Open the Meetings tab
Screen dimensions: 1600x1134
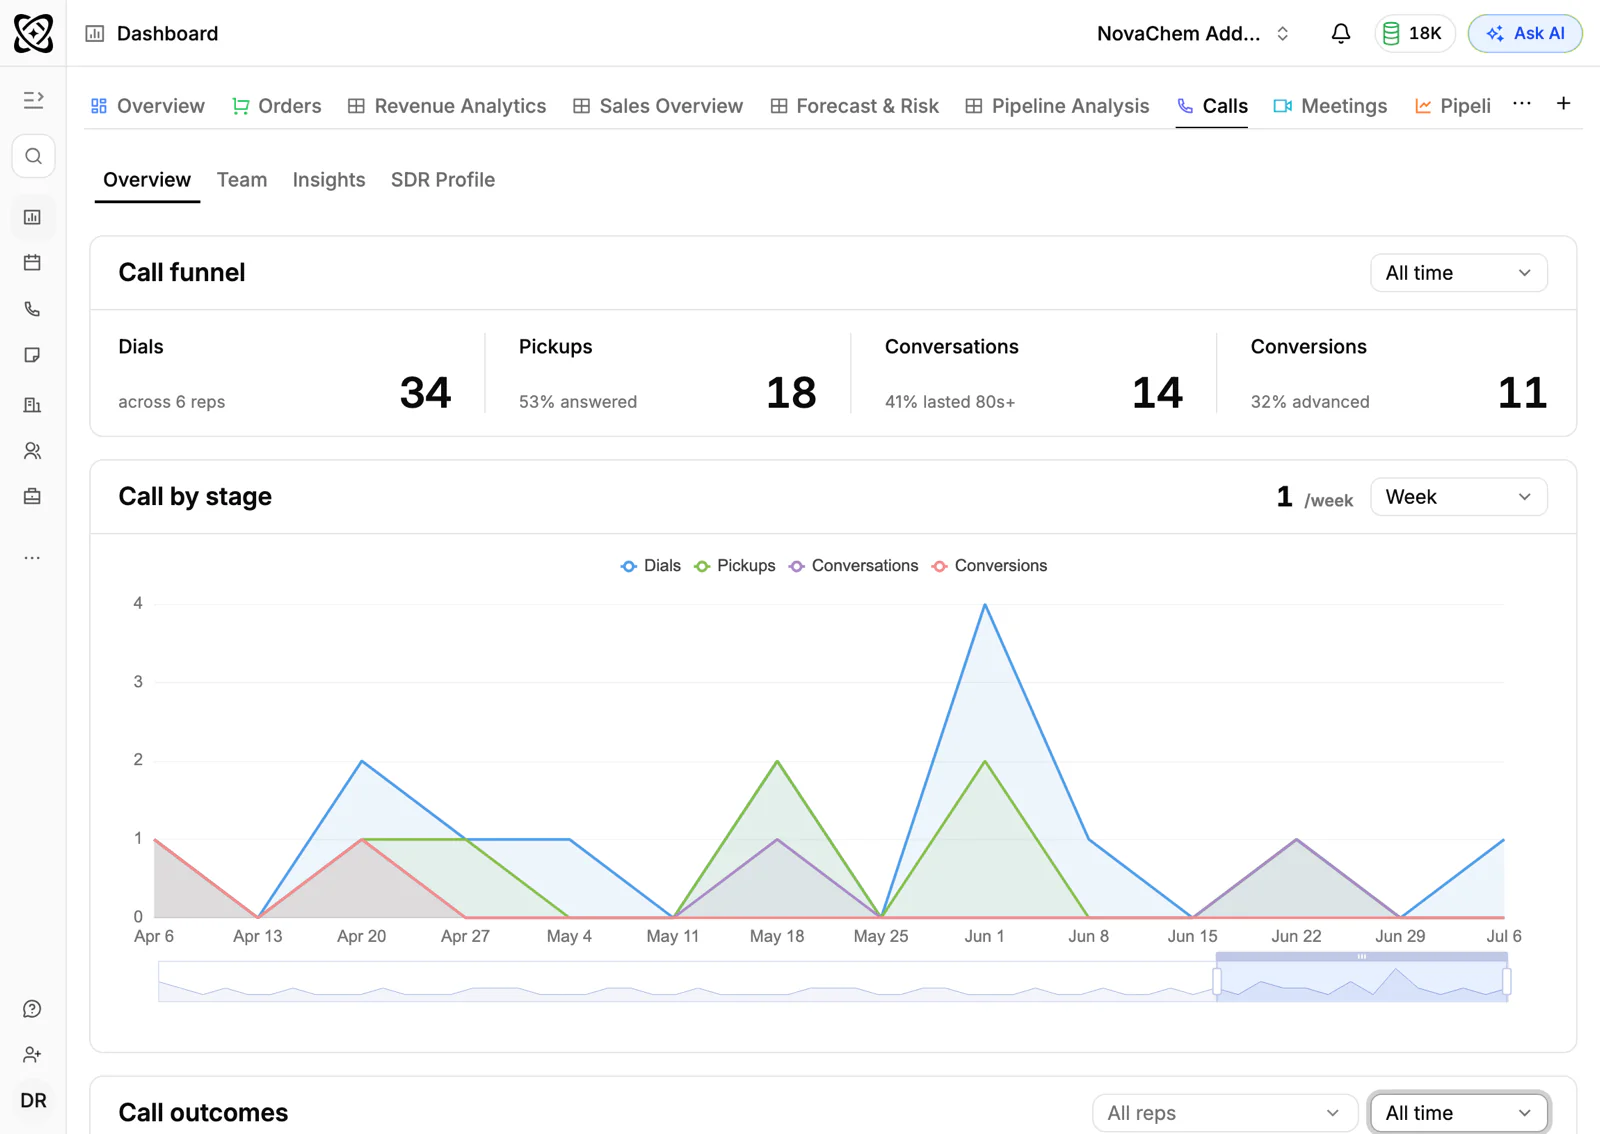point(1330,106)
